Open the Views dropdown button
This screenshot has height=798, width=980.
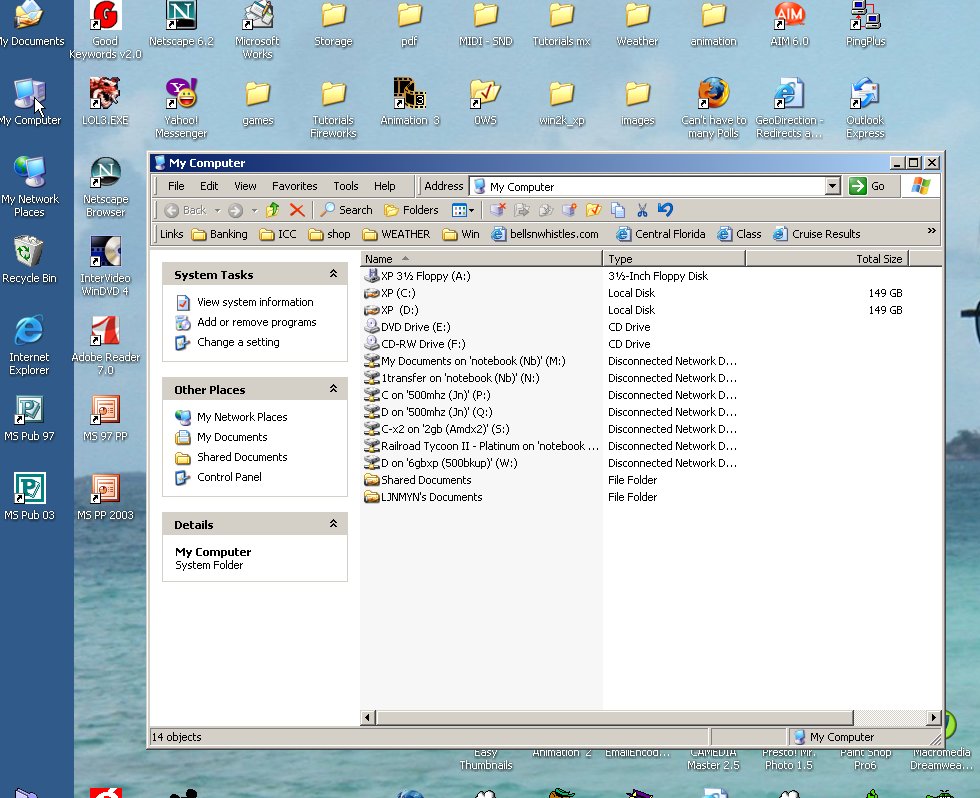coord(462,210)
